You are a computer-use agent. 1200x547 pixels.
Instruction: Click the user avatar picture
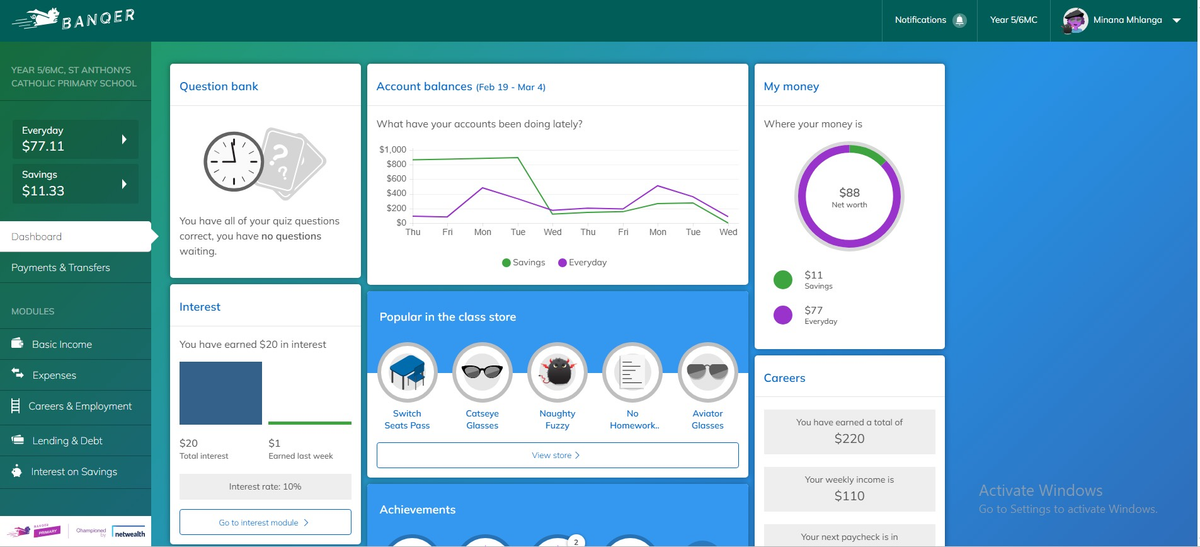click(1075, 20)
